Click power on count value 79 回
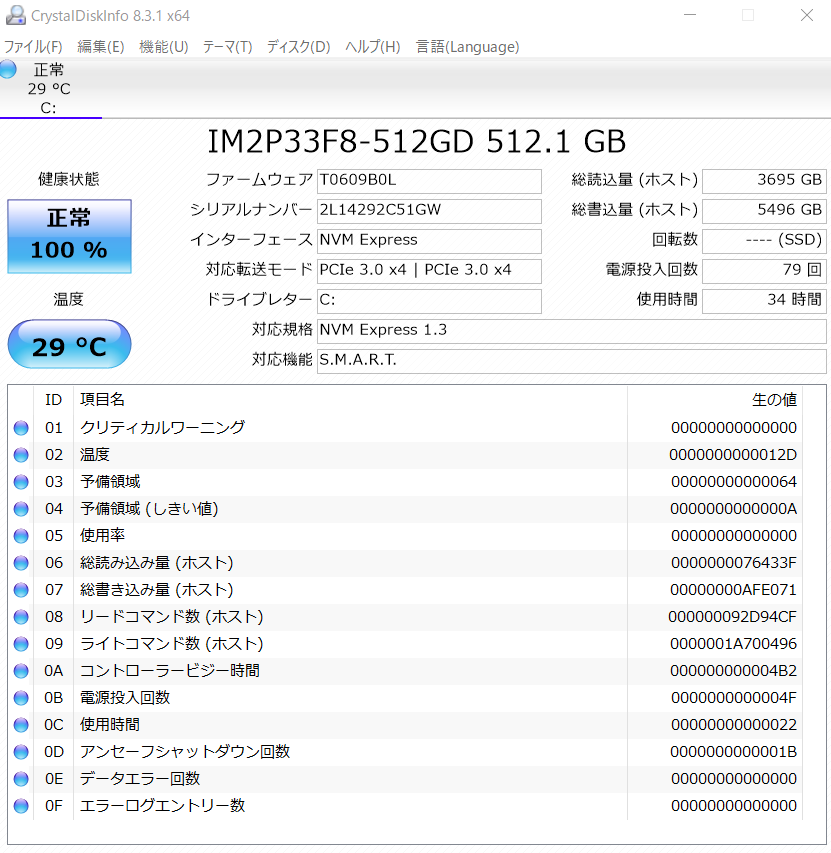The height and width of the screenshot is (853, 831). click(764, 270)
